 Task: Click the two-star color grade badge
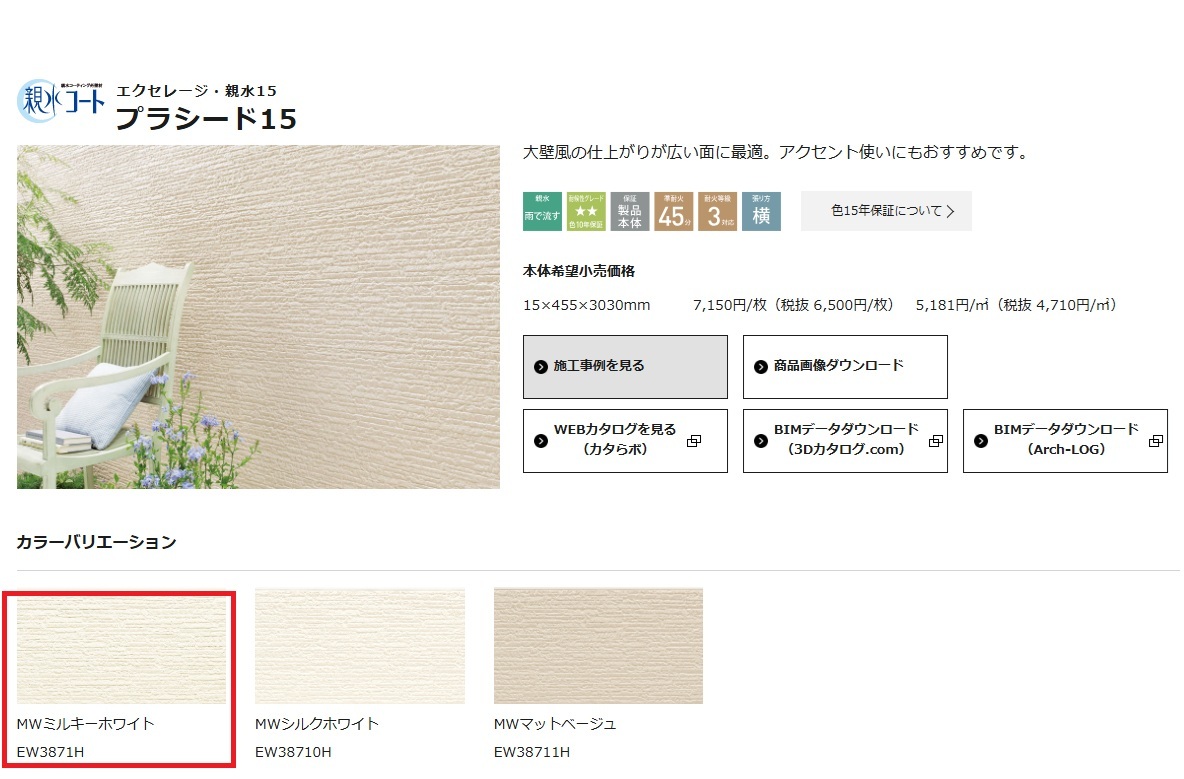click(x=586, y=211)
